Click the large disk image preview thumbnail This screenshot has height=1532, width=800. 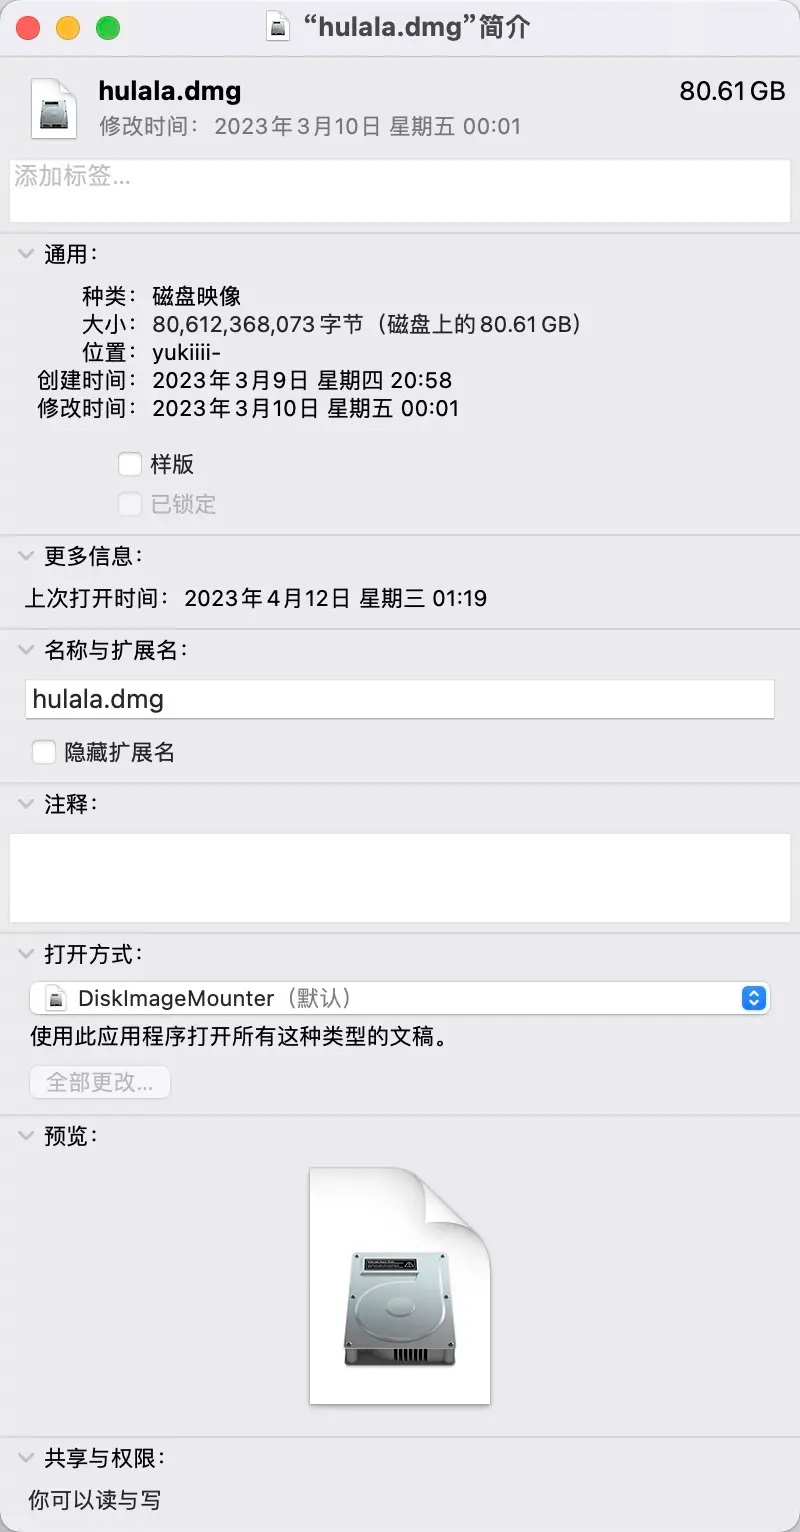[400, 1285]
